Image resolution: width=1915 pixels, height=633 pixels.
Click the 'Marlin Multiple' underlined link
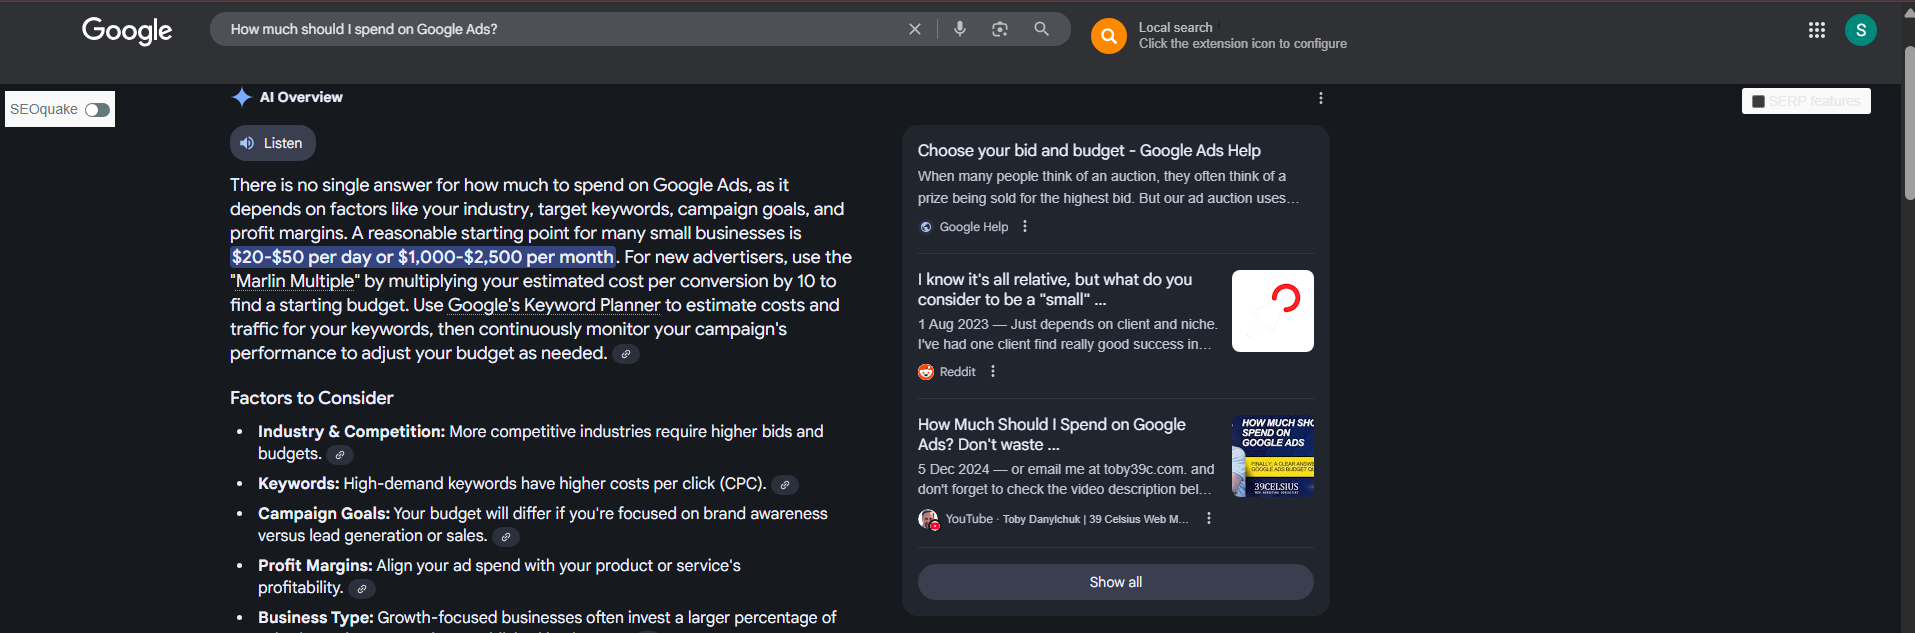pyautogui.click(x=295, y=281)
